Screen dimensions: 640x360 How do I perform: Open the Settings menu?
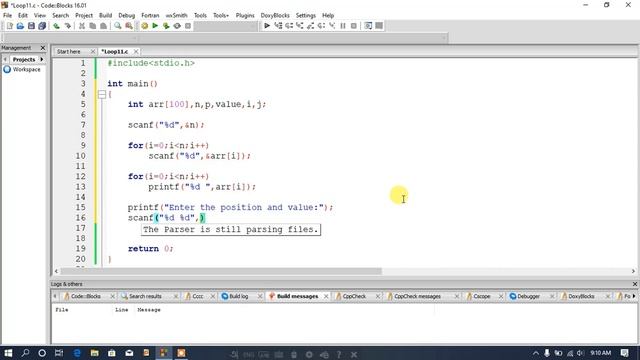click(306, 15)
